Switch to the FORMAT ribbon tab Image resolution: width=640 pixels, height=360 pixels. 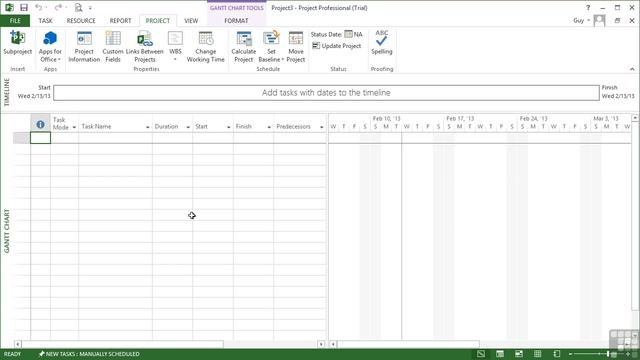pos(236,20)
